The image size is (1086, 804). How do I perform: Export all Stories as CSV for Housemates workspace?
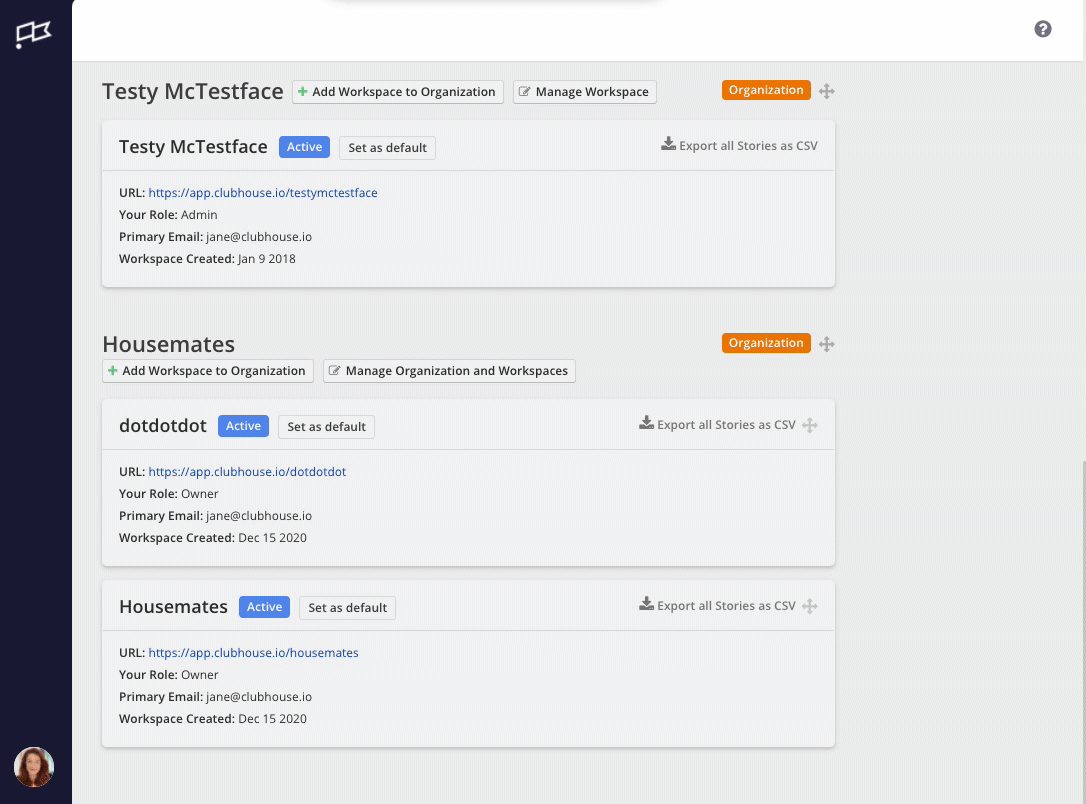[717, 605]
